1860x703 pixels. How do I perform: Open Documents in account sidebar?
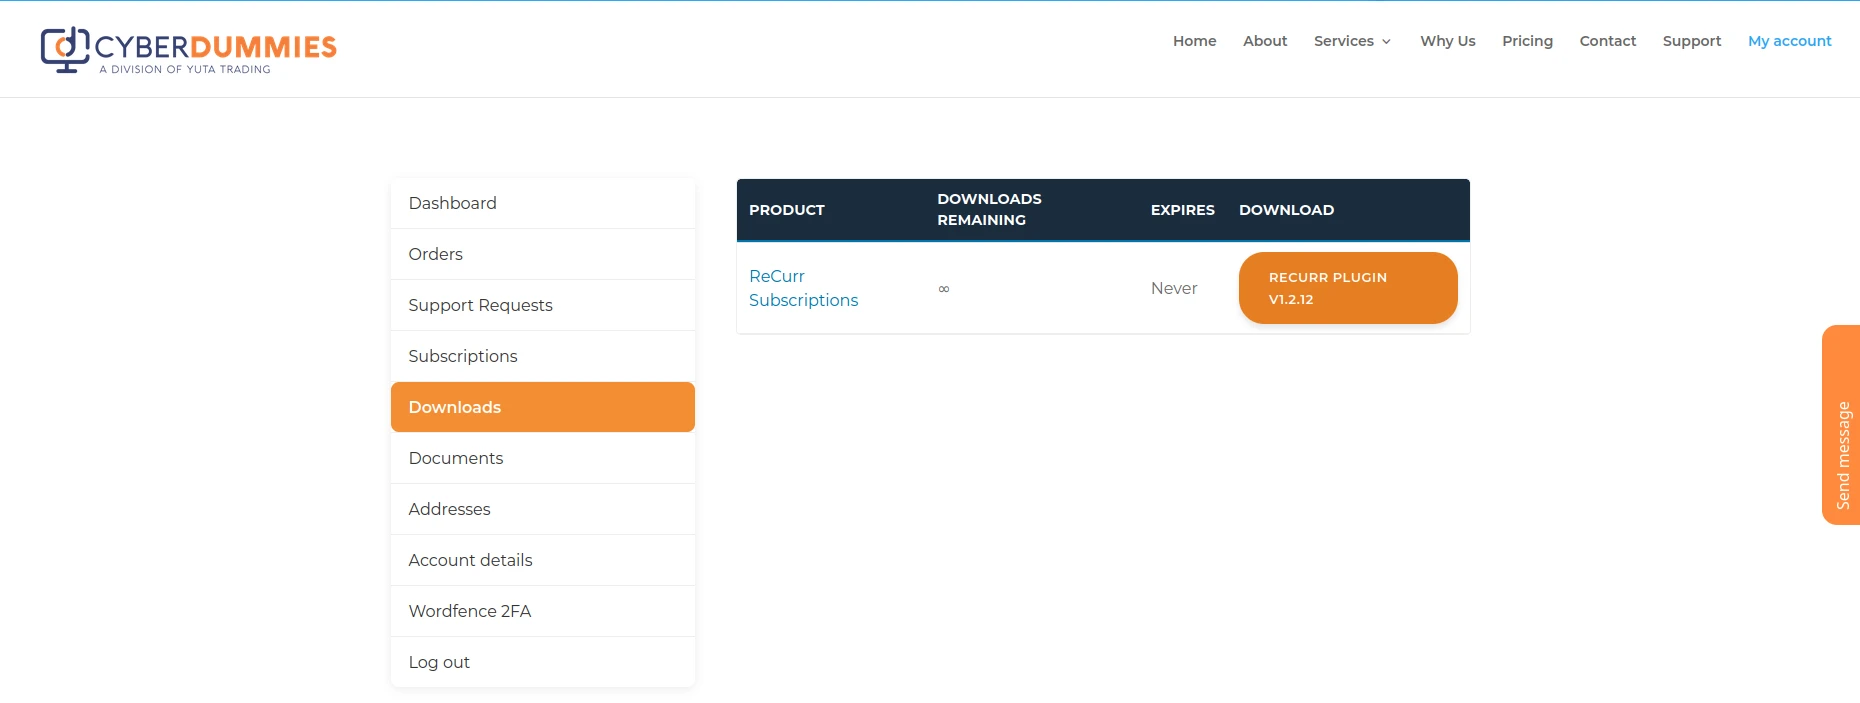click(543, 458)
